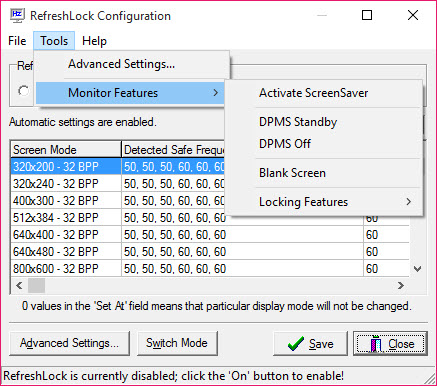Click the horizontal scrollbar thumb
This screenshot has height=386, width=437.
tap(36, 285)
